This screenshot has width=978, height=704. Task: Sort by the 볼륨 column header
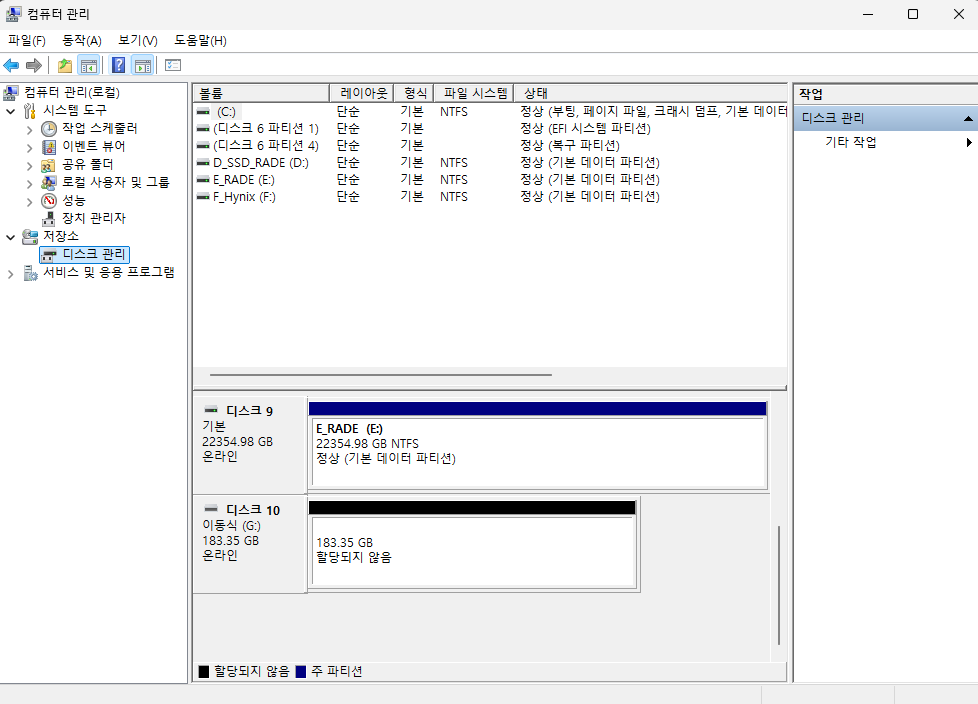point(261,94)
